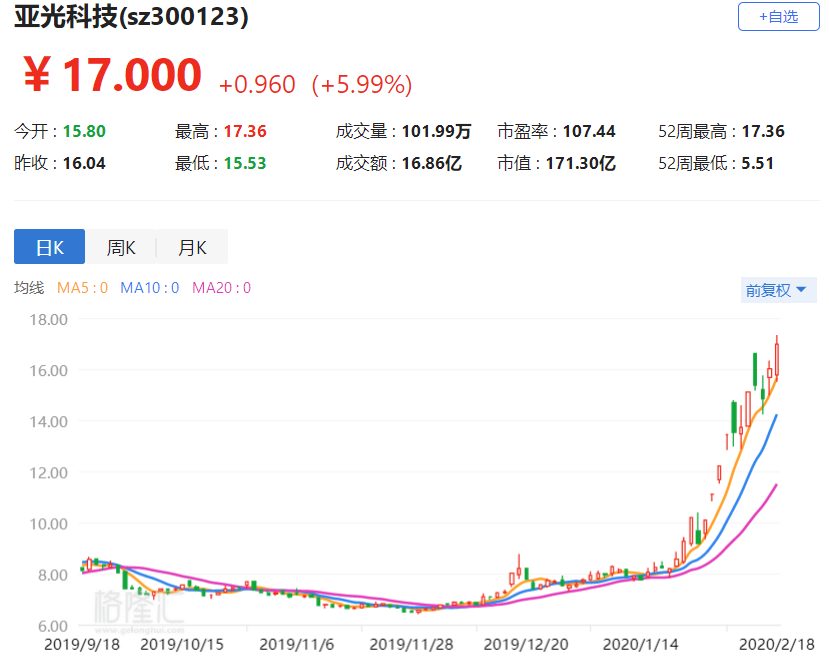
Task: Click the current price ¥17.000
Action: (112, 75)
